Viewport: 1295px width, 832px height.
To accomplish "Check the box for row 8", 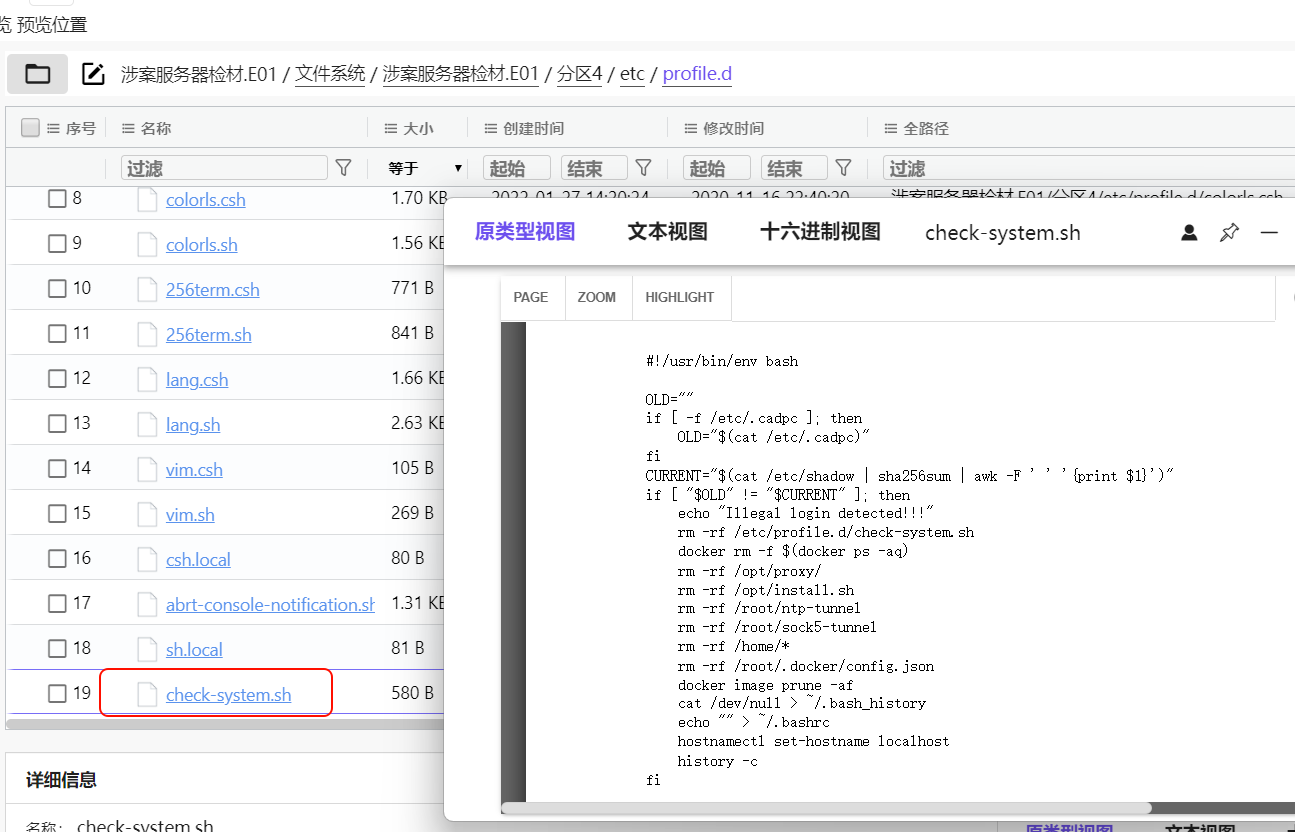I will pos(57,199).
